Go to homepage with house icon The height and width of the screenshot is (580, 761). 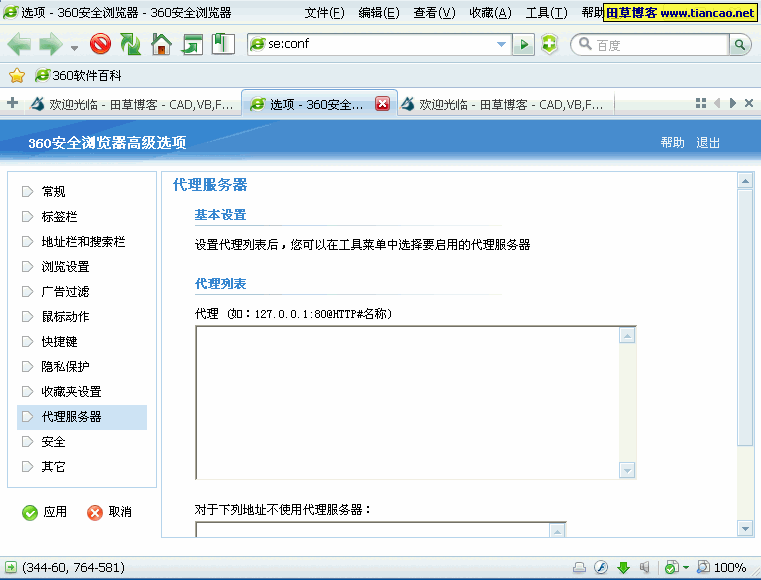pos(161,44)
